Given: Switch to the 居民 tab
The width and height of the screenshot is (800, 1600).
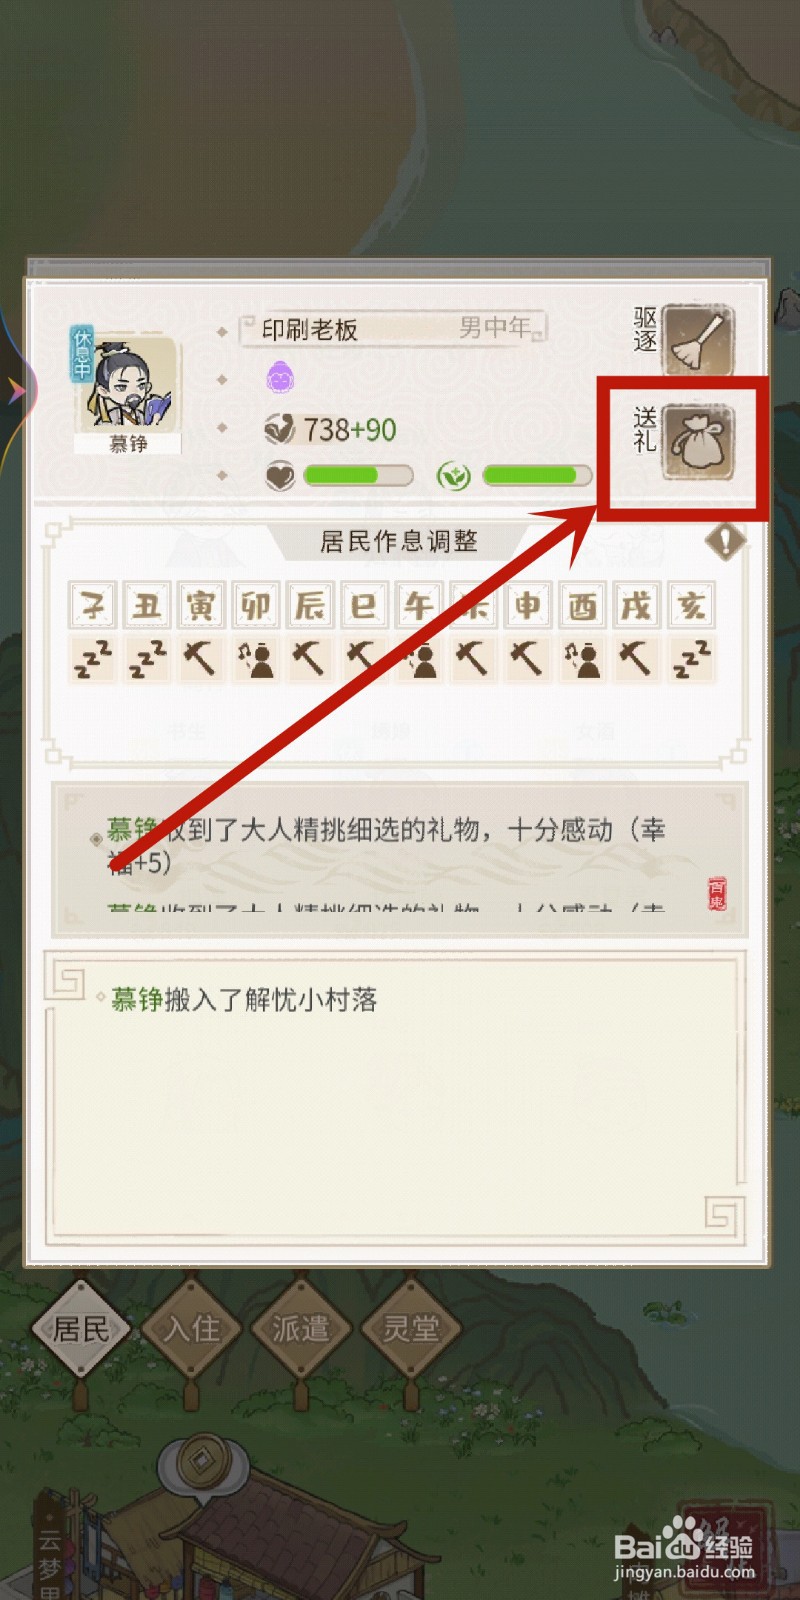Looking at the screenshot, I should click(x=80, y=1328).
